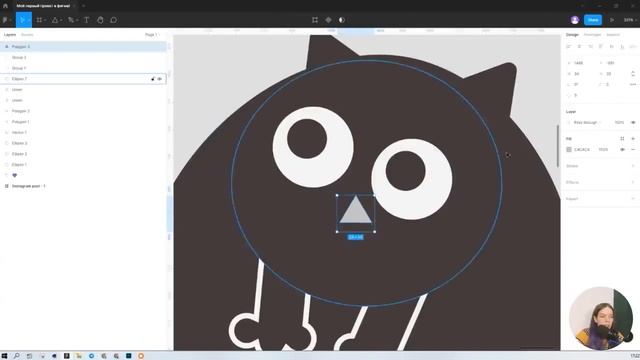This screenshot has width=640, height=360.
Task: Select the Move tool
Action: click(22, 20)
